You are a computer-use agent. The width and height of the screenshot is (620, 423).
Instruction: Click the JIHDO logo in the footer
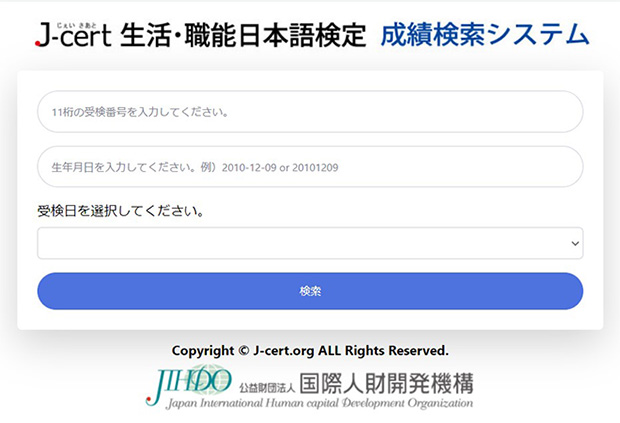(189, 385)
